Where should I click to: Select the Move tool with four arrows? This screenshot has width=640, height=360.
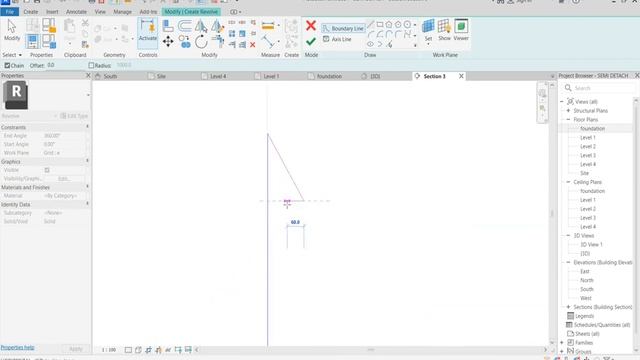pyautogui.click(x=168, y=41)
